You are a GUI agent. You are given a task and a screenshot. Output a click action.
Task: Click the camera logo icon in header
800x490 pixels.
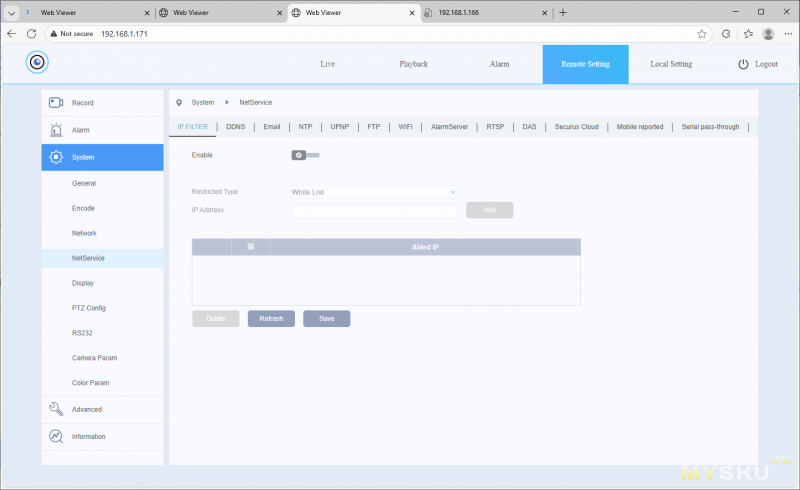click(38, 63)
